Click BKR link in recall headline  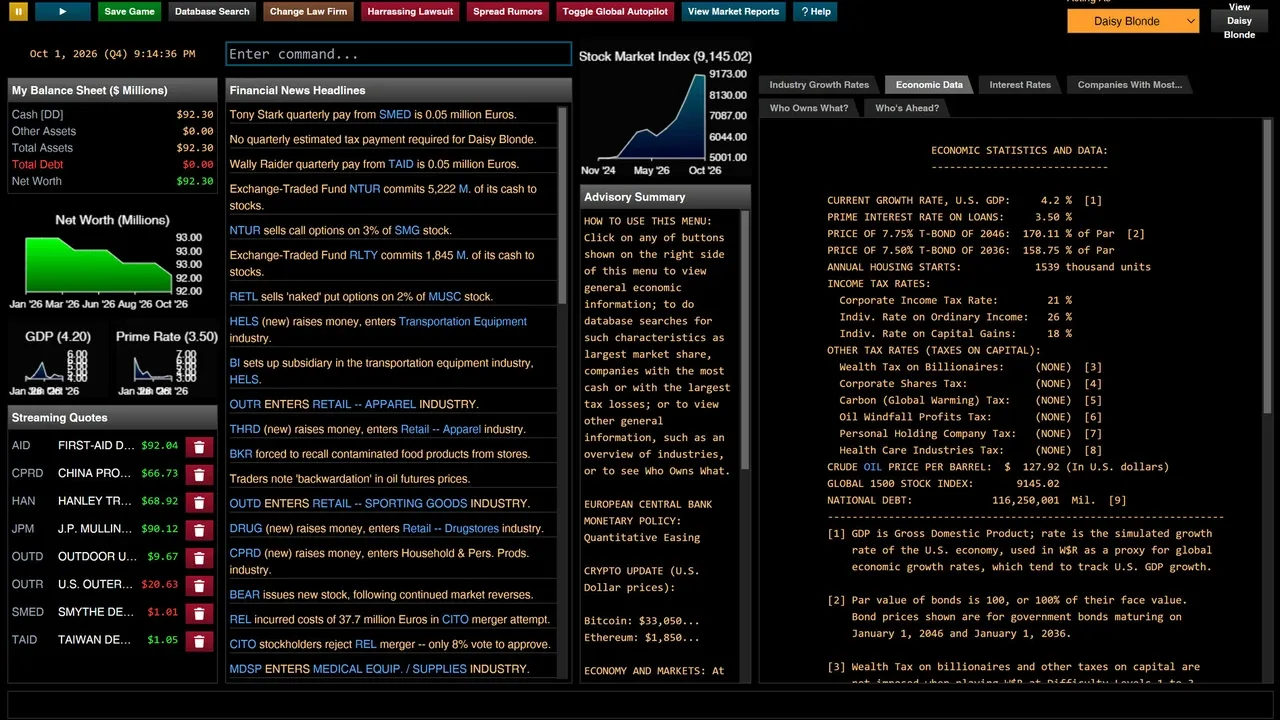241,454
